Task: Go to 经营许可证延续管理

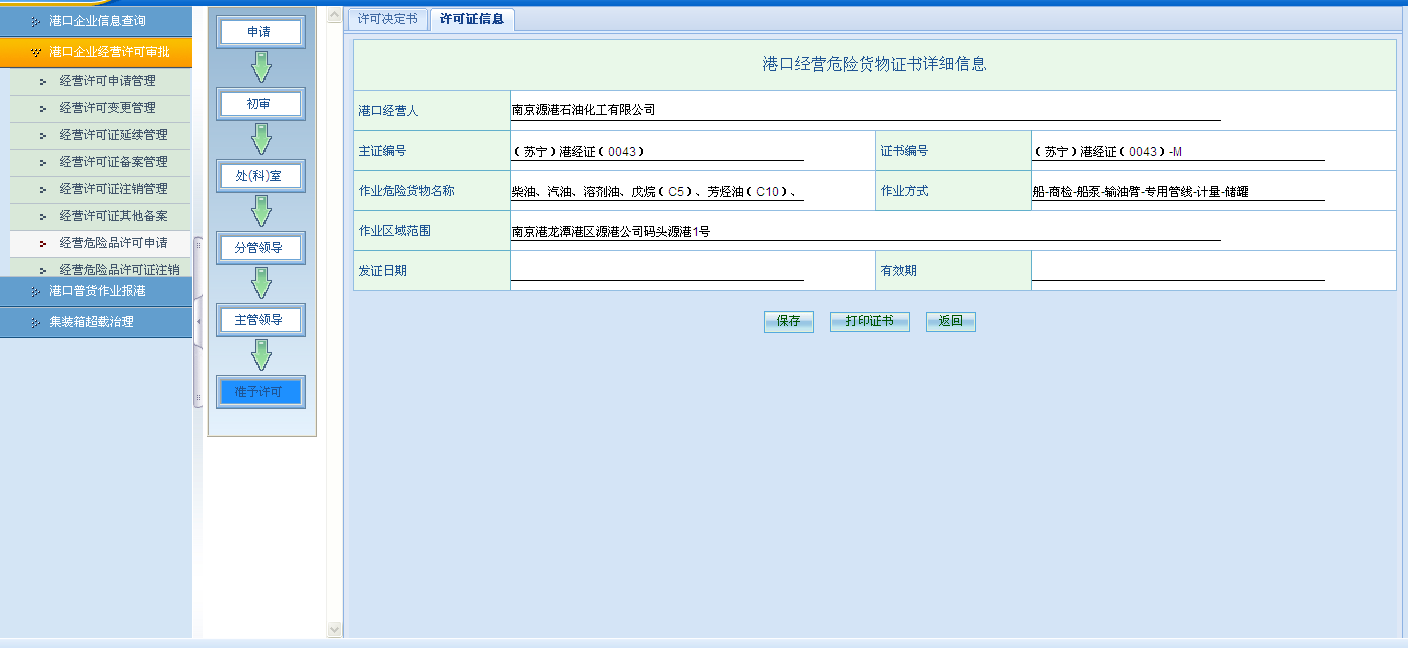Action: click(113, 135)
